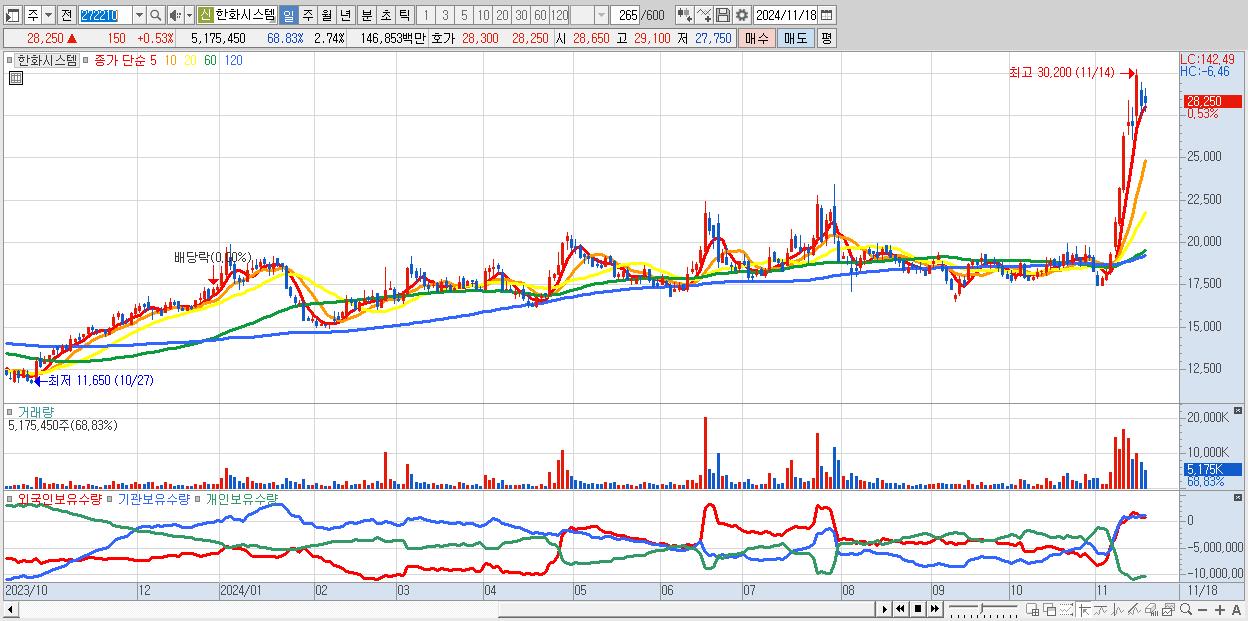Click the green 신 badge icon
Image resolution: width=1248 pixels, height=621 pixels.
[x=205, y=15]
